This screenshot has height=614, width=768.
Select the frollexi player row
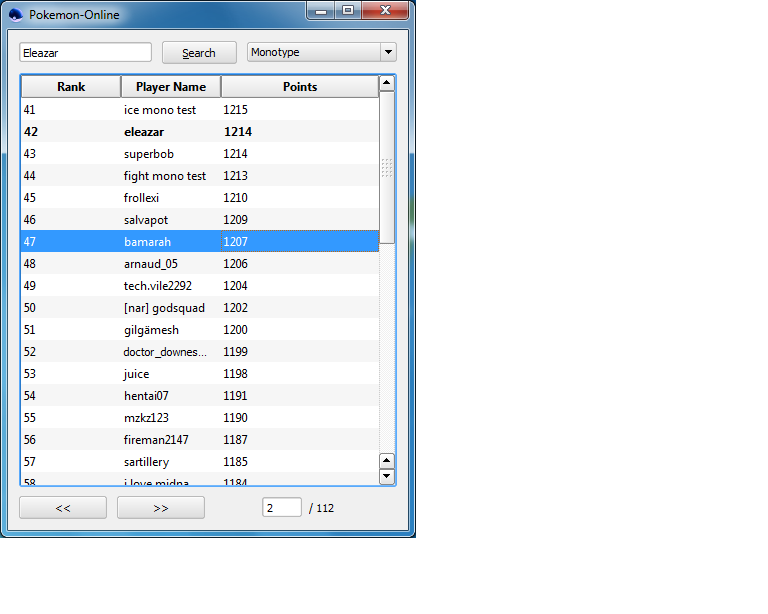coord(200,198)
